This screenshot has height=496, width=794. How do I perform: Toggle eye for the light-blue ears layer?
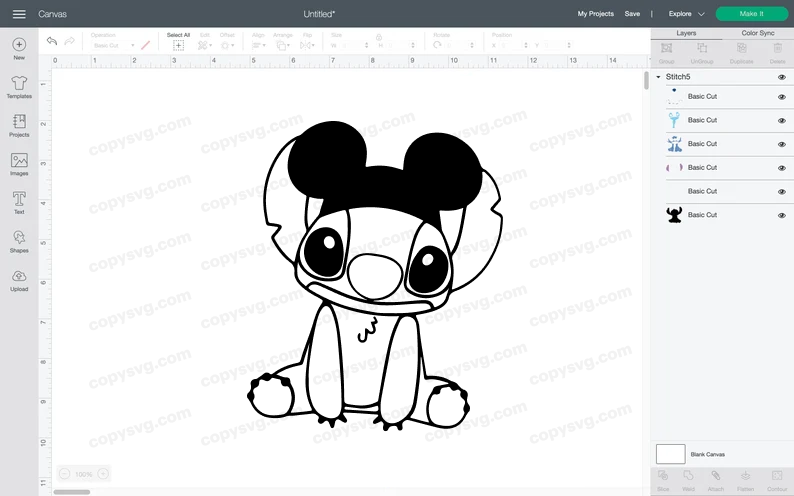tap(782, 120)
